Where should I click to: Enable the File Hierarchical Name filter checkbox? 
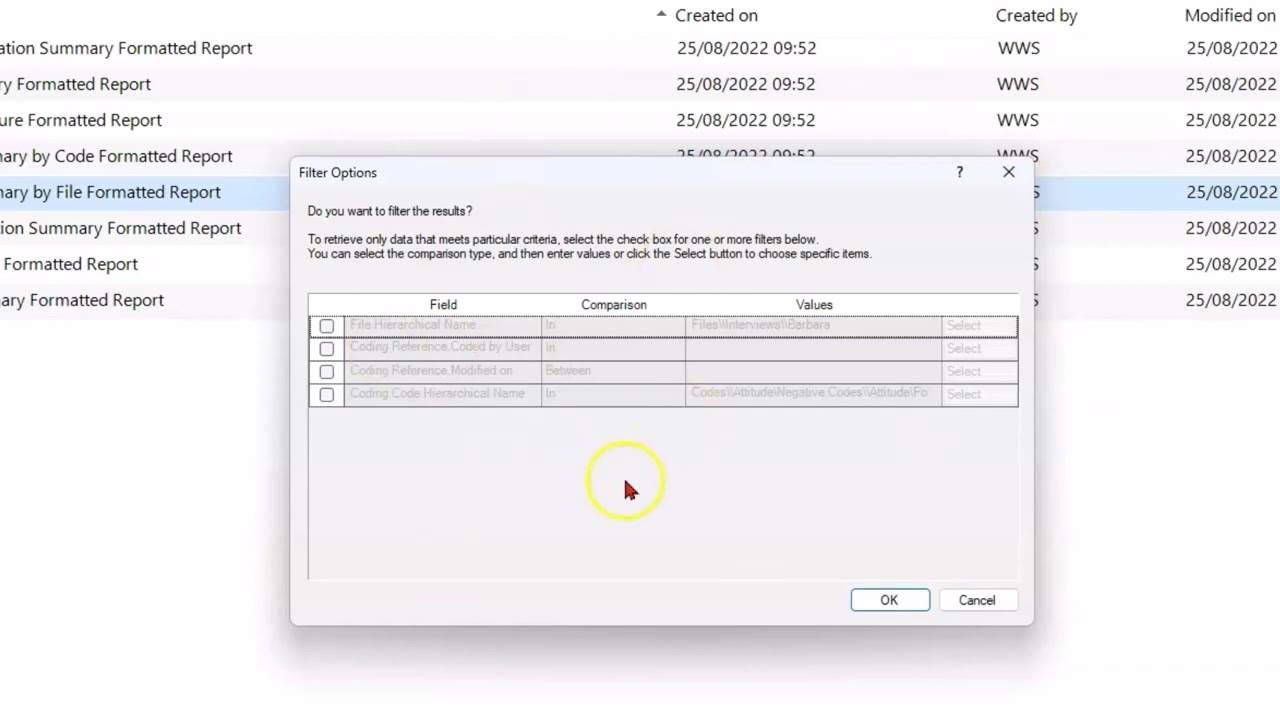(326, 326)
